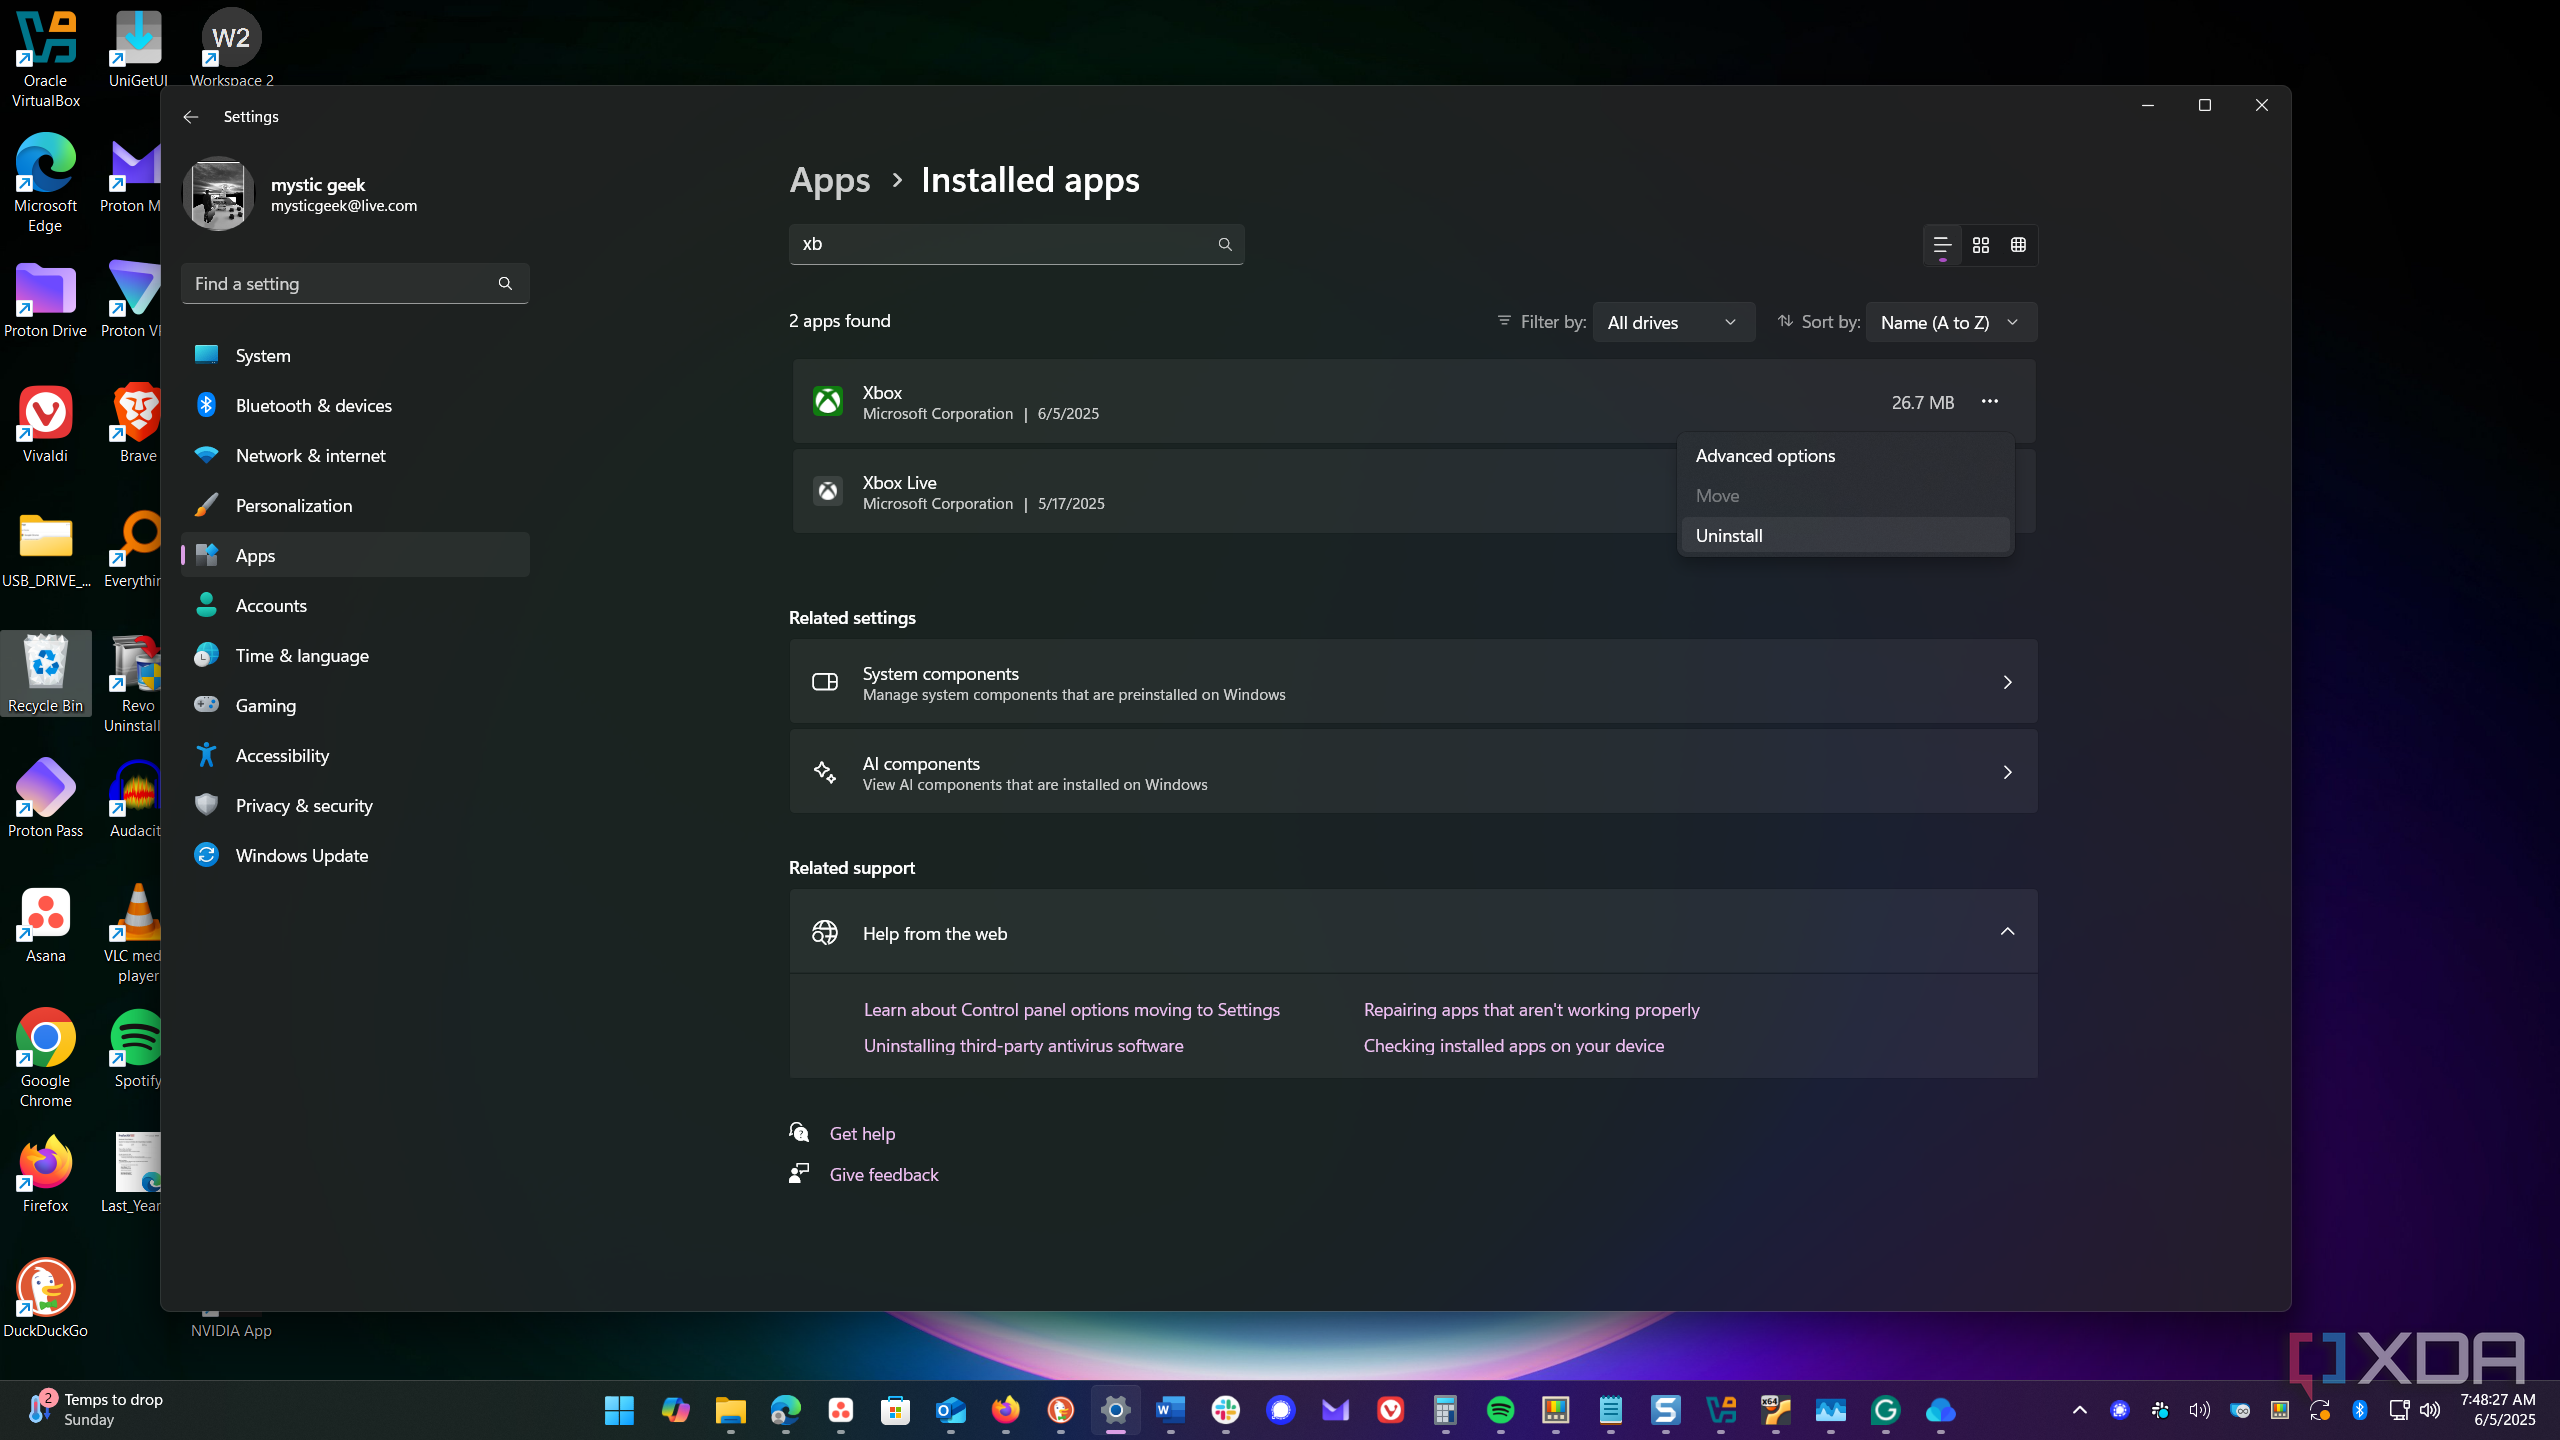Open Uninstalling third-party antivirus software link
The width and height of the screenshot is (2560, 1440).
coord(1023,1046)
